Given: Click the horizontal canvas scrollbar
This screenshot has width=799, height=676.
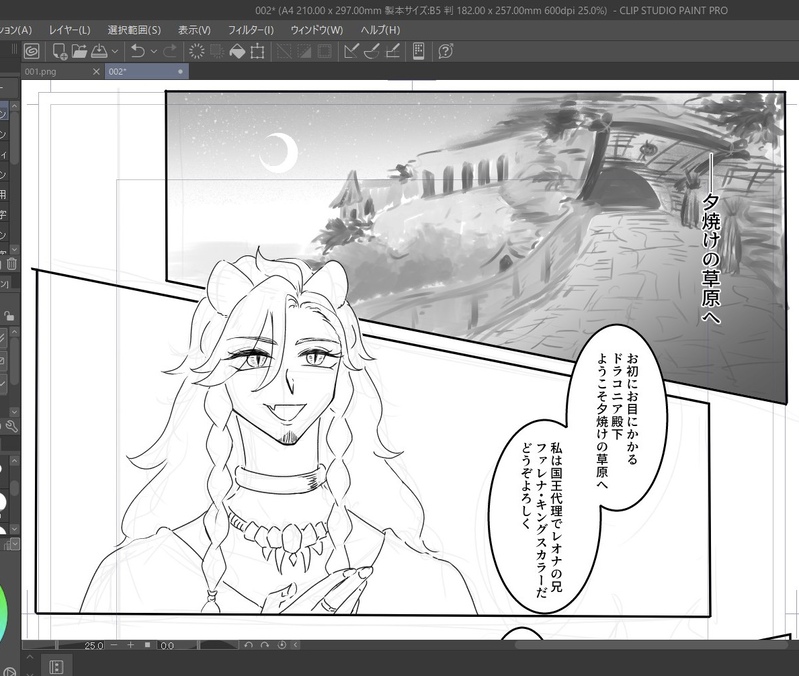Looking at the screenshot, I should click(x=651, y=645).
